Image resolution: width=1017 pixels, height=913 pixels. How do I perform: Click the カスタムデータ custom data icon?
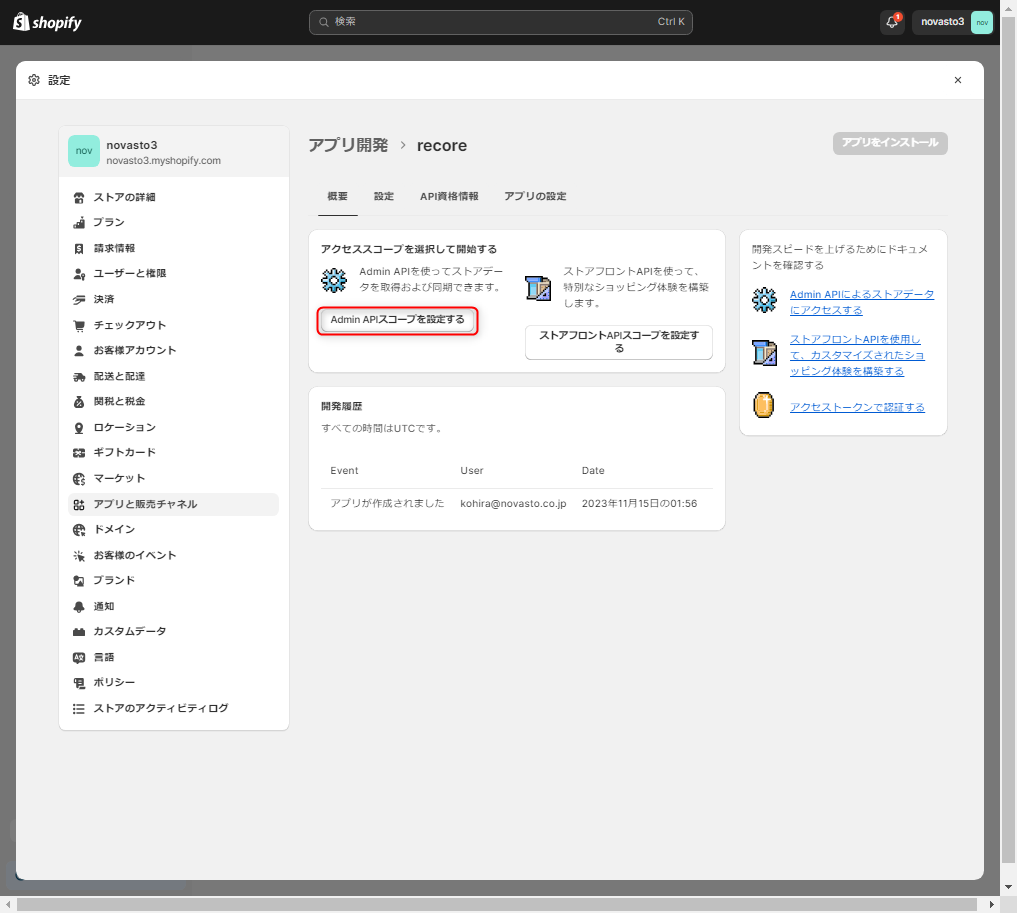[78, 632]
